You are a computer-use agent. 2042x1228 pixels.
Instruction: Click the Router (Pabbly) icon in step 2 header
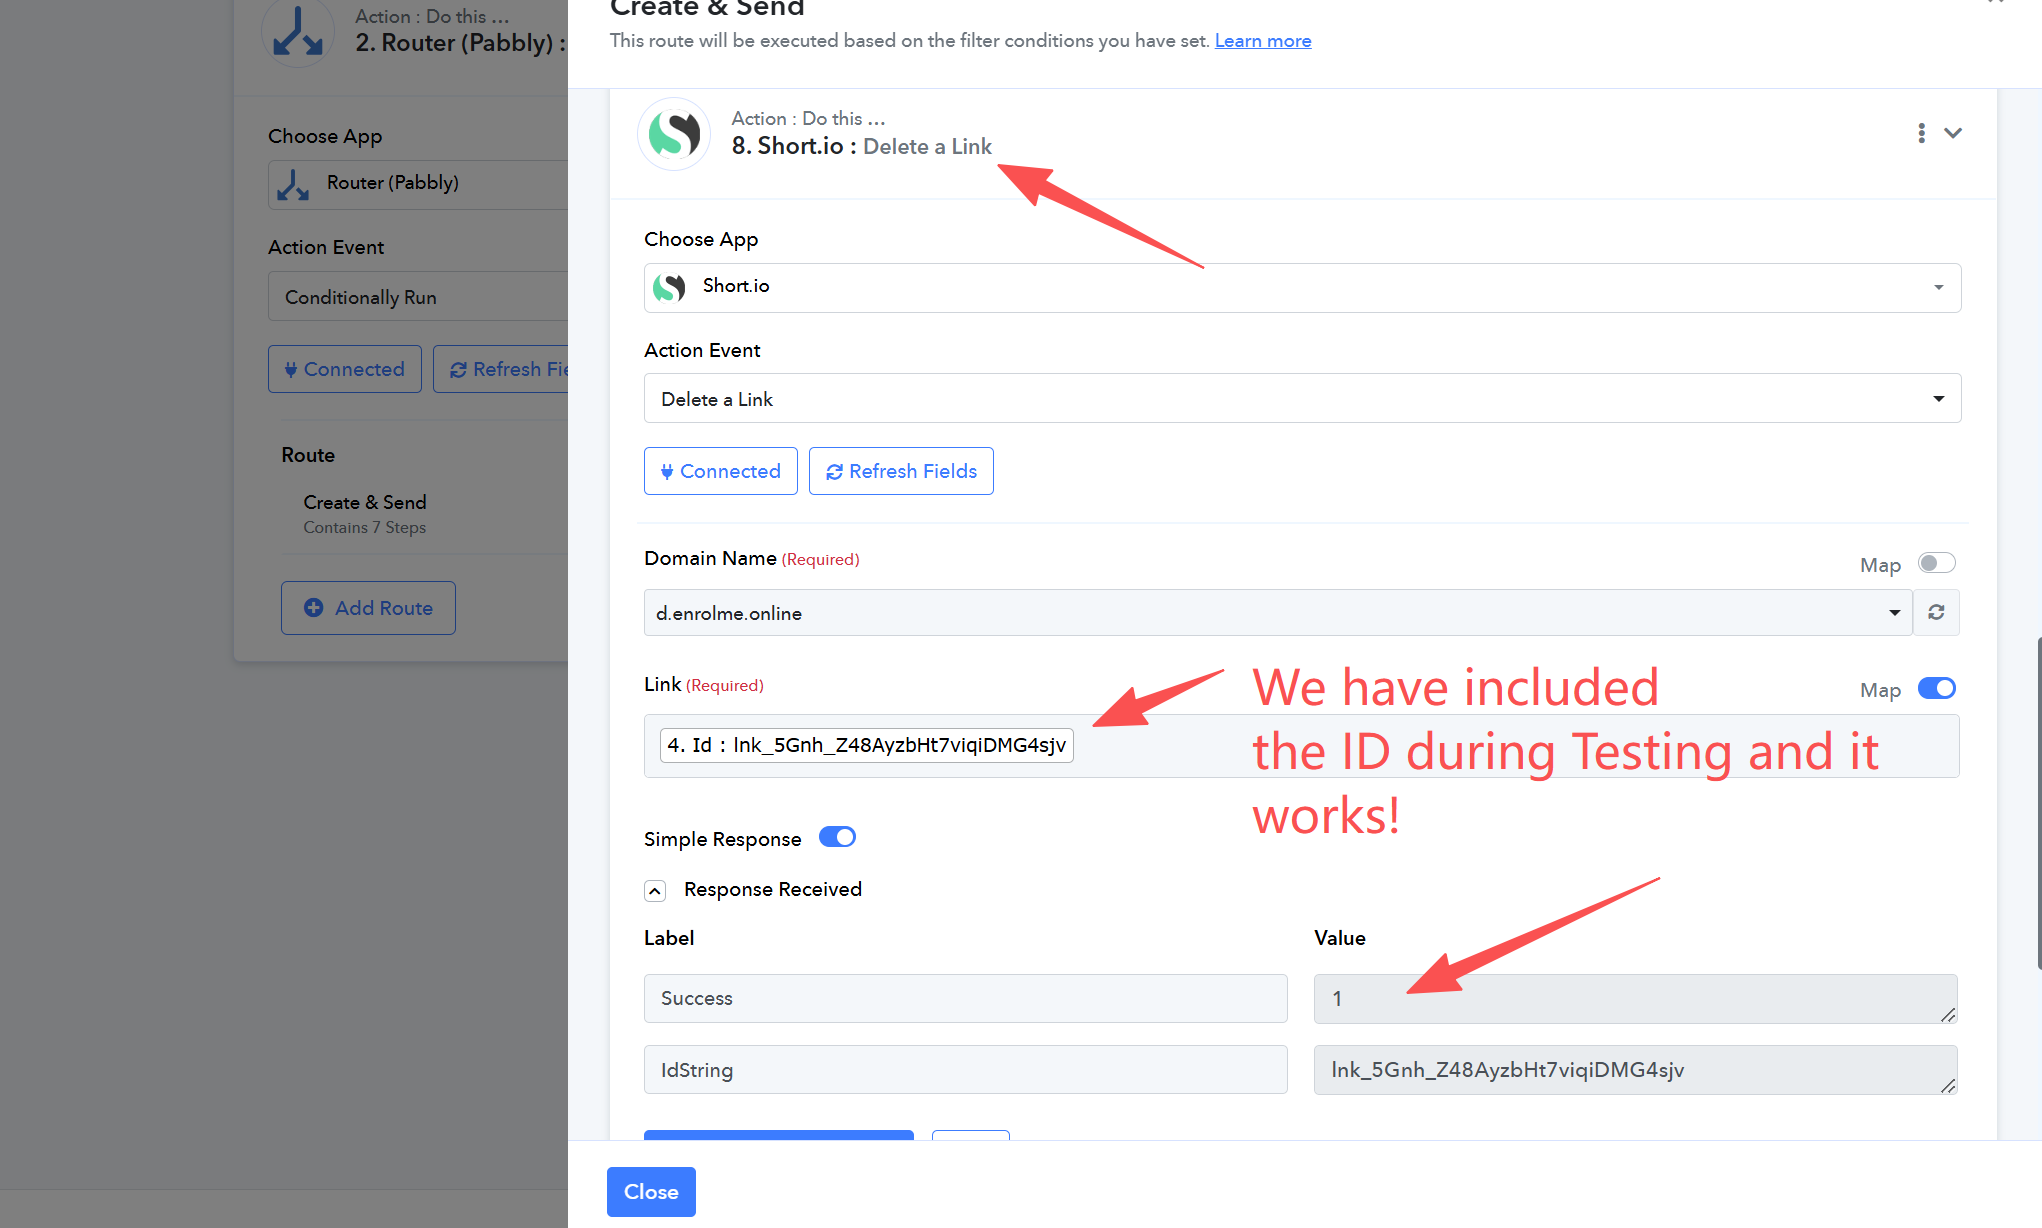coord(298,32)
